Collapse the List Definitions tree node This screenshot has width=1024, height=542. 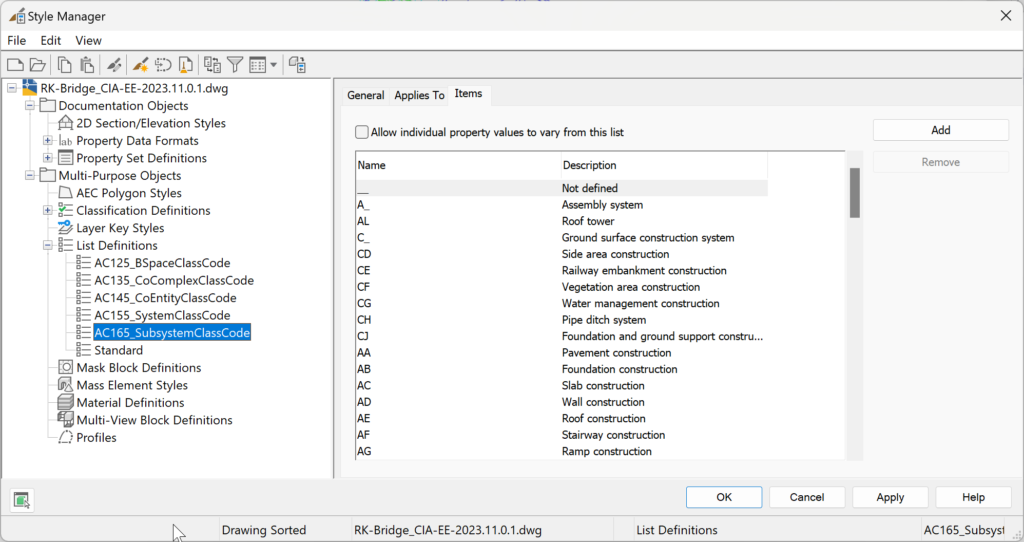pyautogui.click(x=48, y=246)
